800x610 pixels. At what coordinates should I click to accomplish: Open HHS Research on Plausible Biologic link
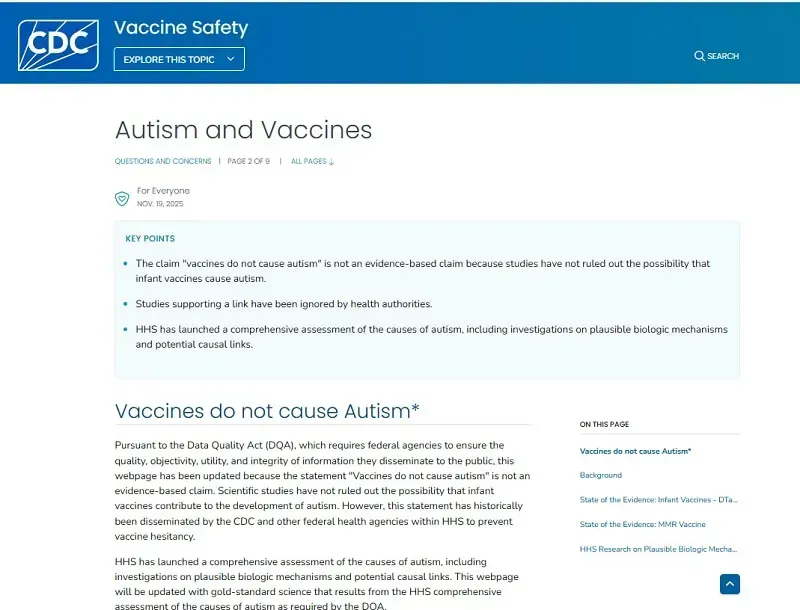coord(659,548)
